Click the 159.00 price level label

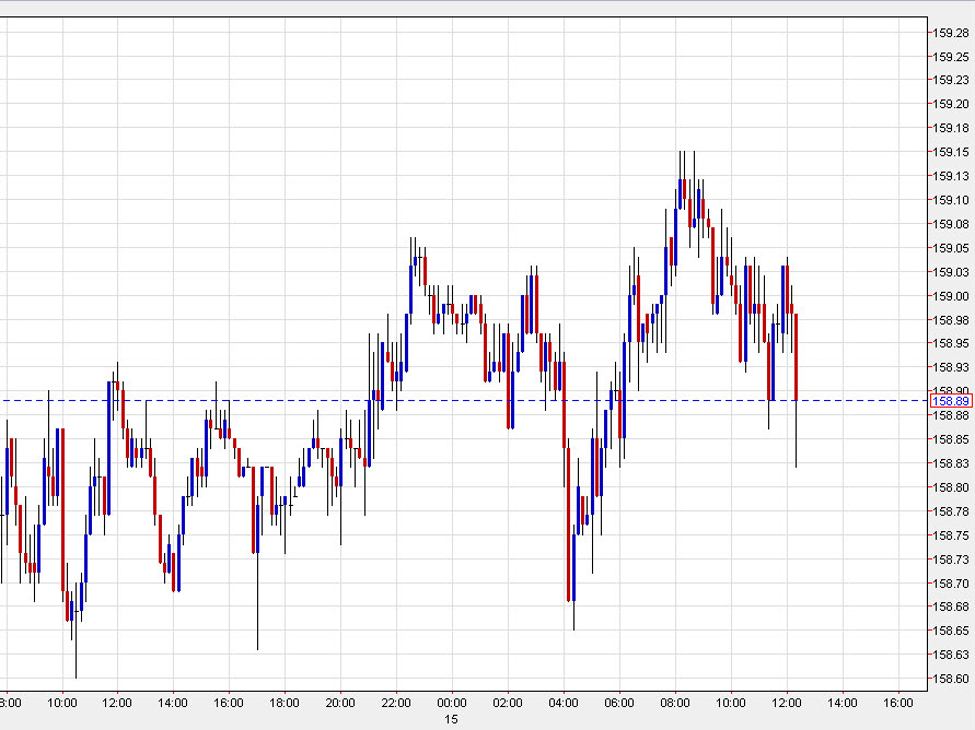click(x=951, y=296)
